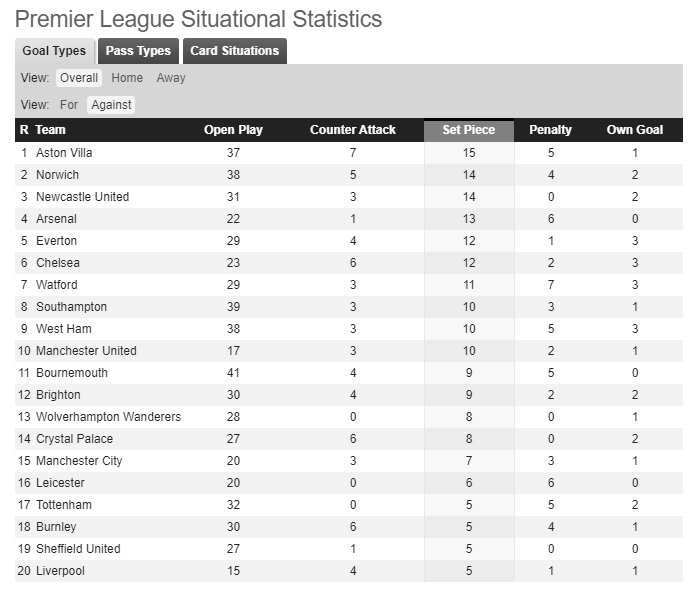Open the Sheffield United team page

point(78,549)
